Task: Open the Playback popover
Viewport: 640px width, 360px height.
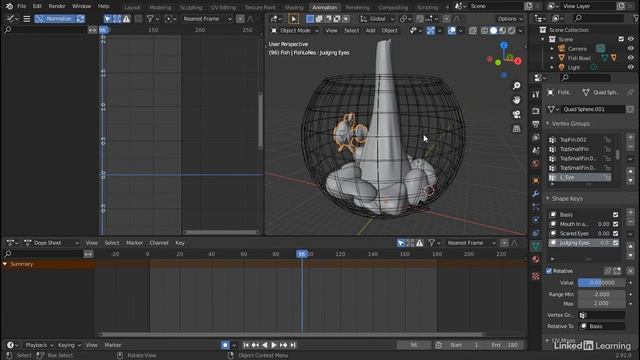Action: 39,345
